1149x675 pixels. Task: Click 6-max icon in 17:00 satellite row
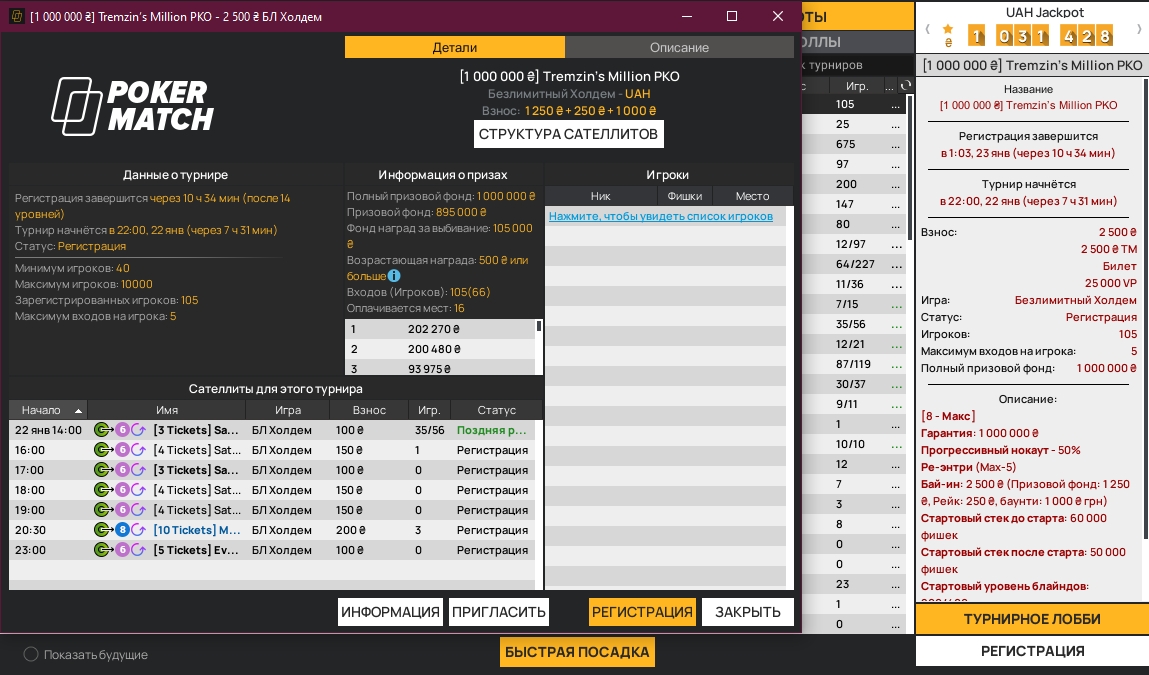[x=122, y=470]
